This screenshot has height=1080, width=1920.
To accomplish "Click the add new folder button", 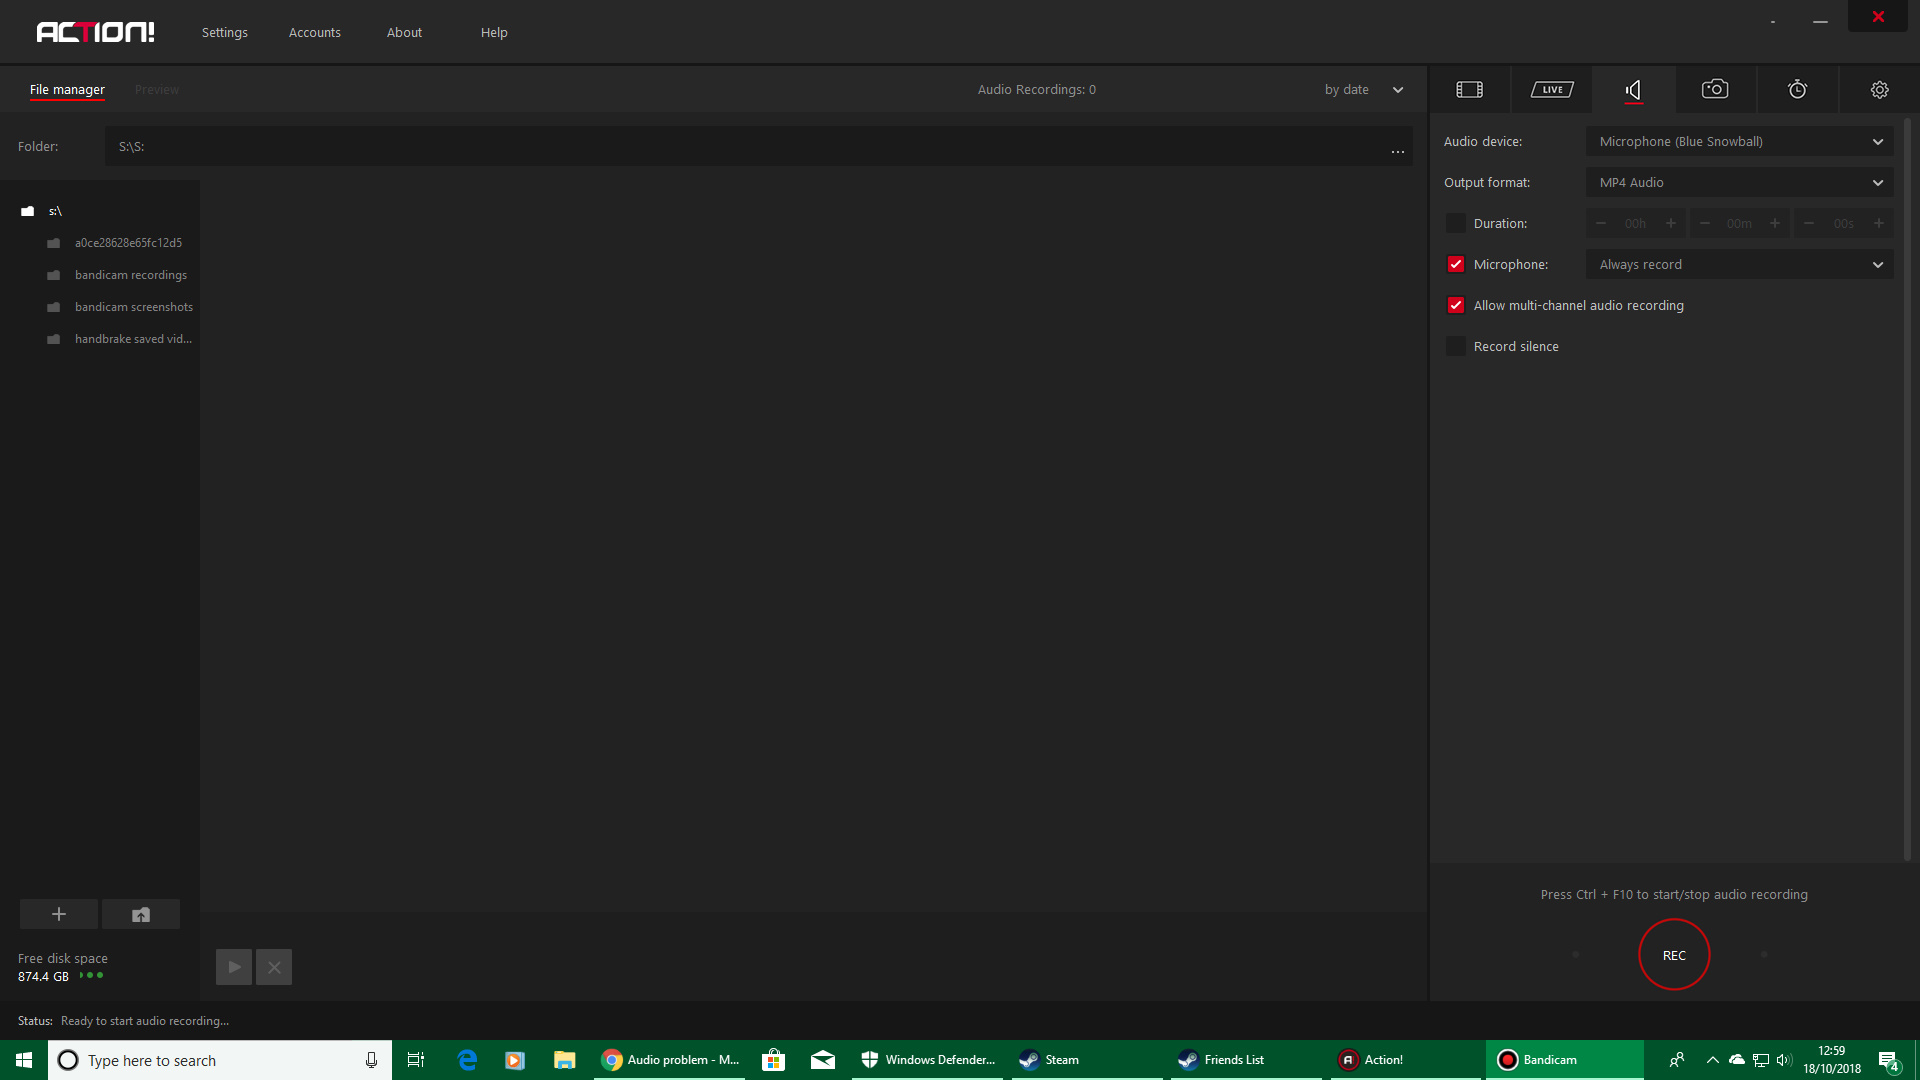I will [x=58, y=914].
